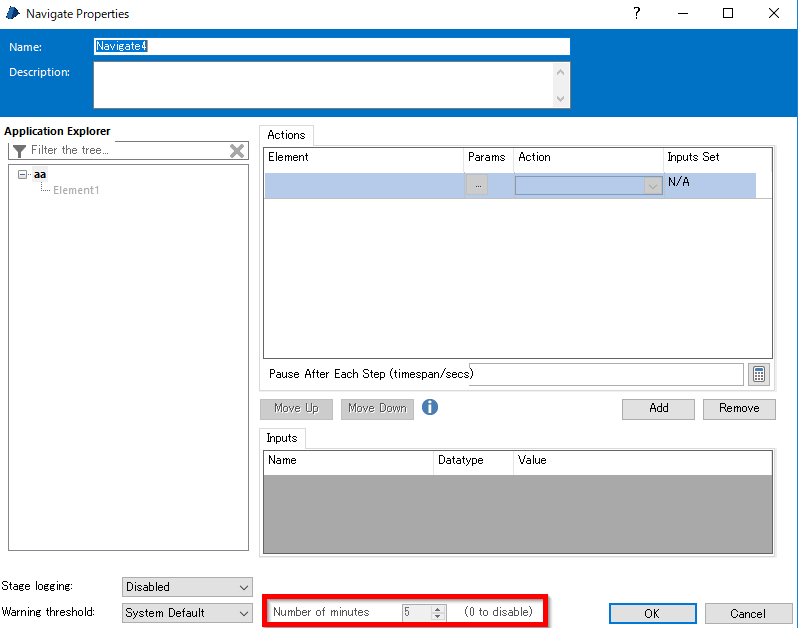Screen dimensions: 798x628
Task: Click the help question mark button
Action: (x=637, y=14)
